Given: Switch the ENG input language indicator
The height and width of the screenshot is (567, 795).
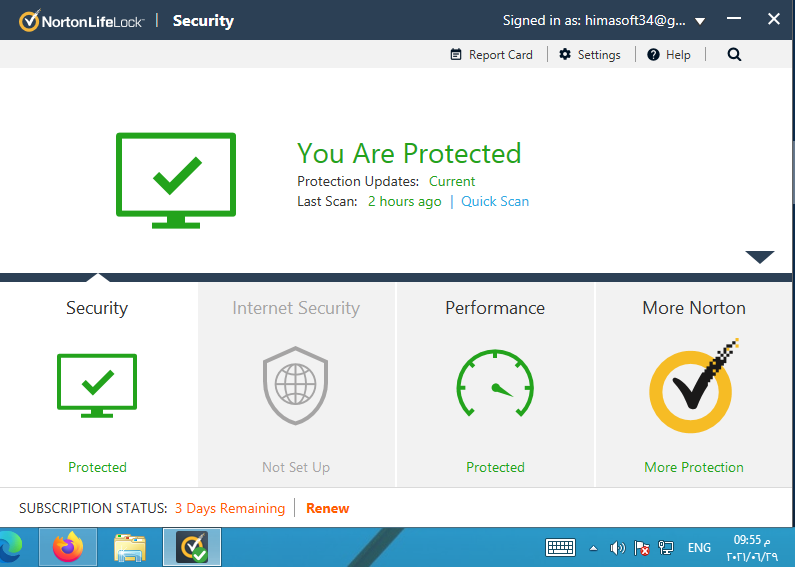Looking at the screenshot, I should point(699,548).
